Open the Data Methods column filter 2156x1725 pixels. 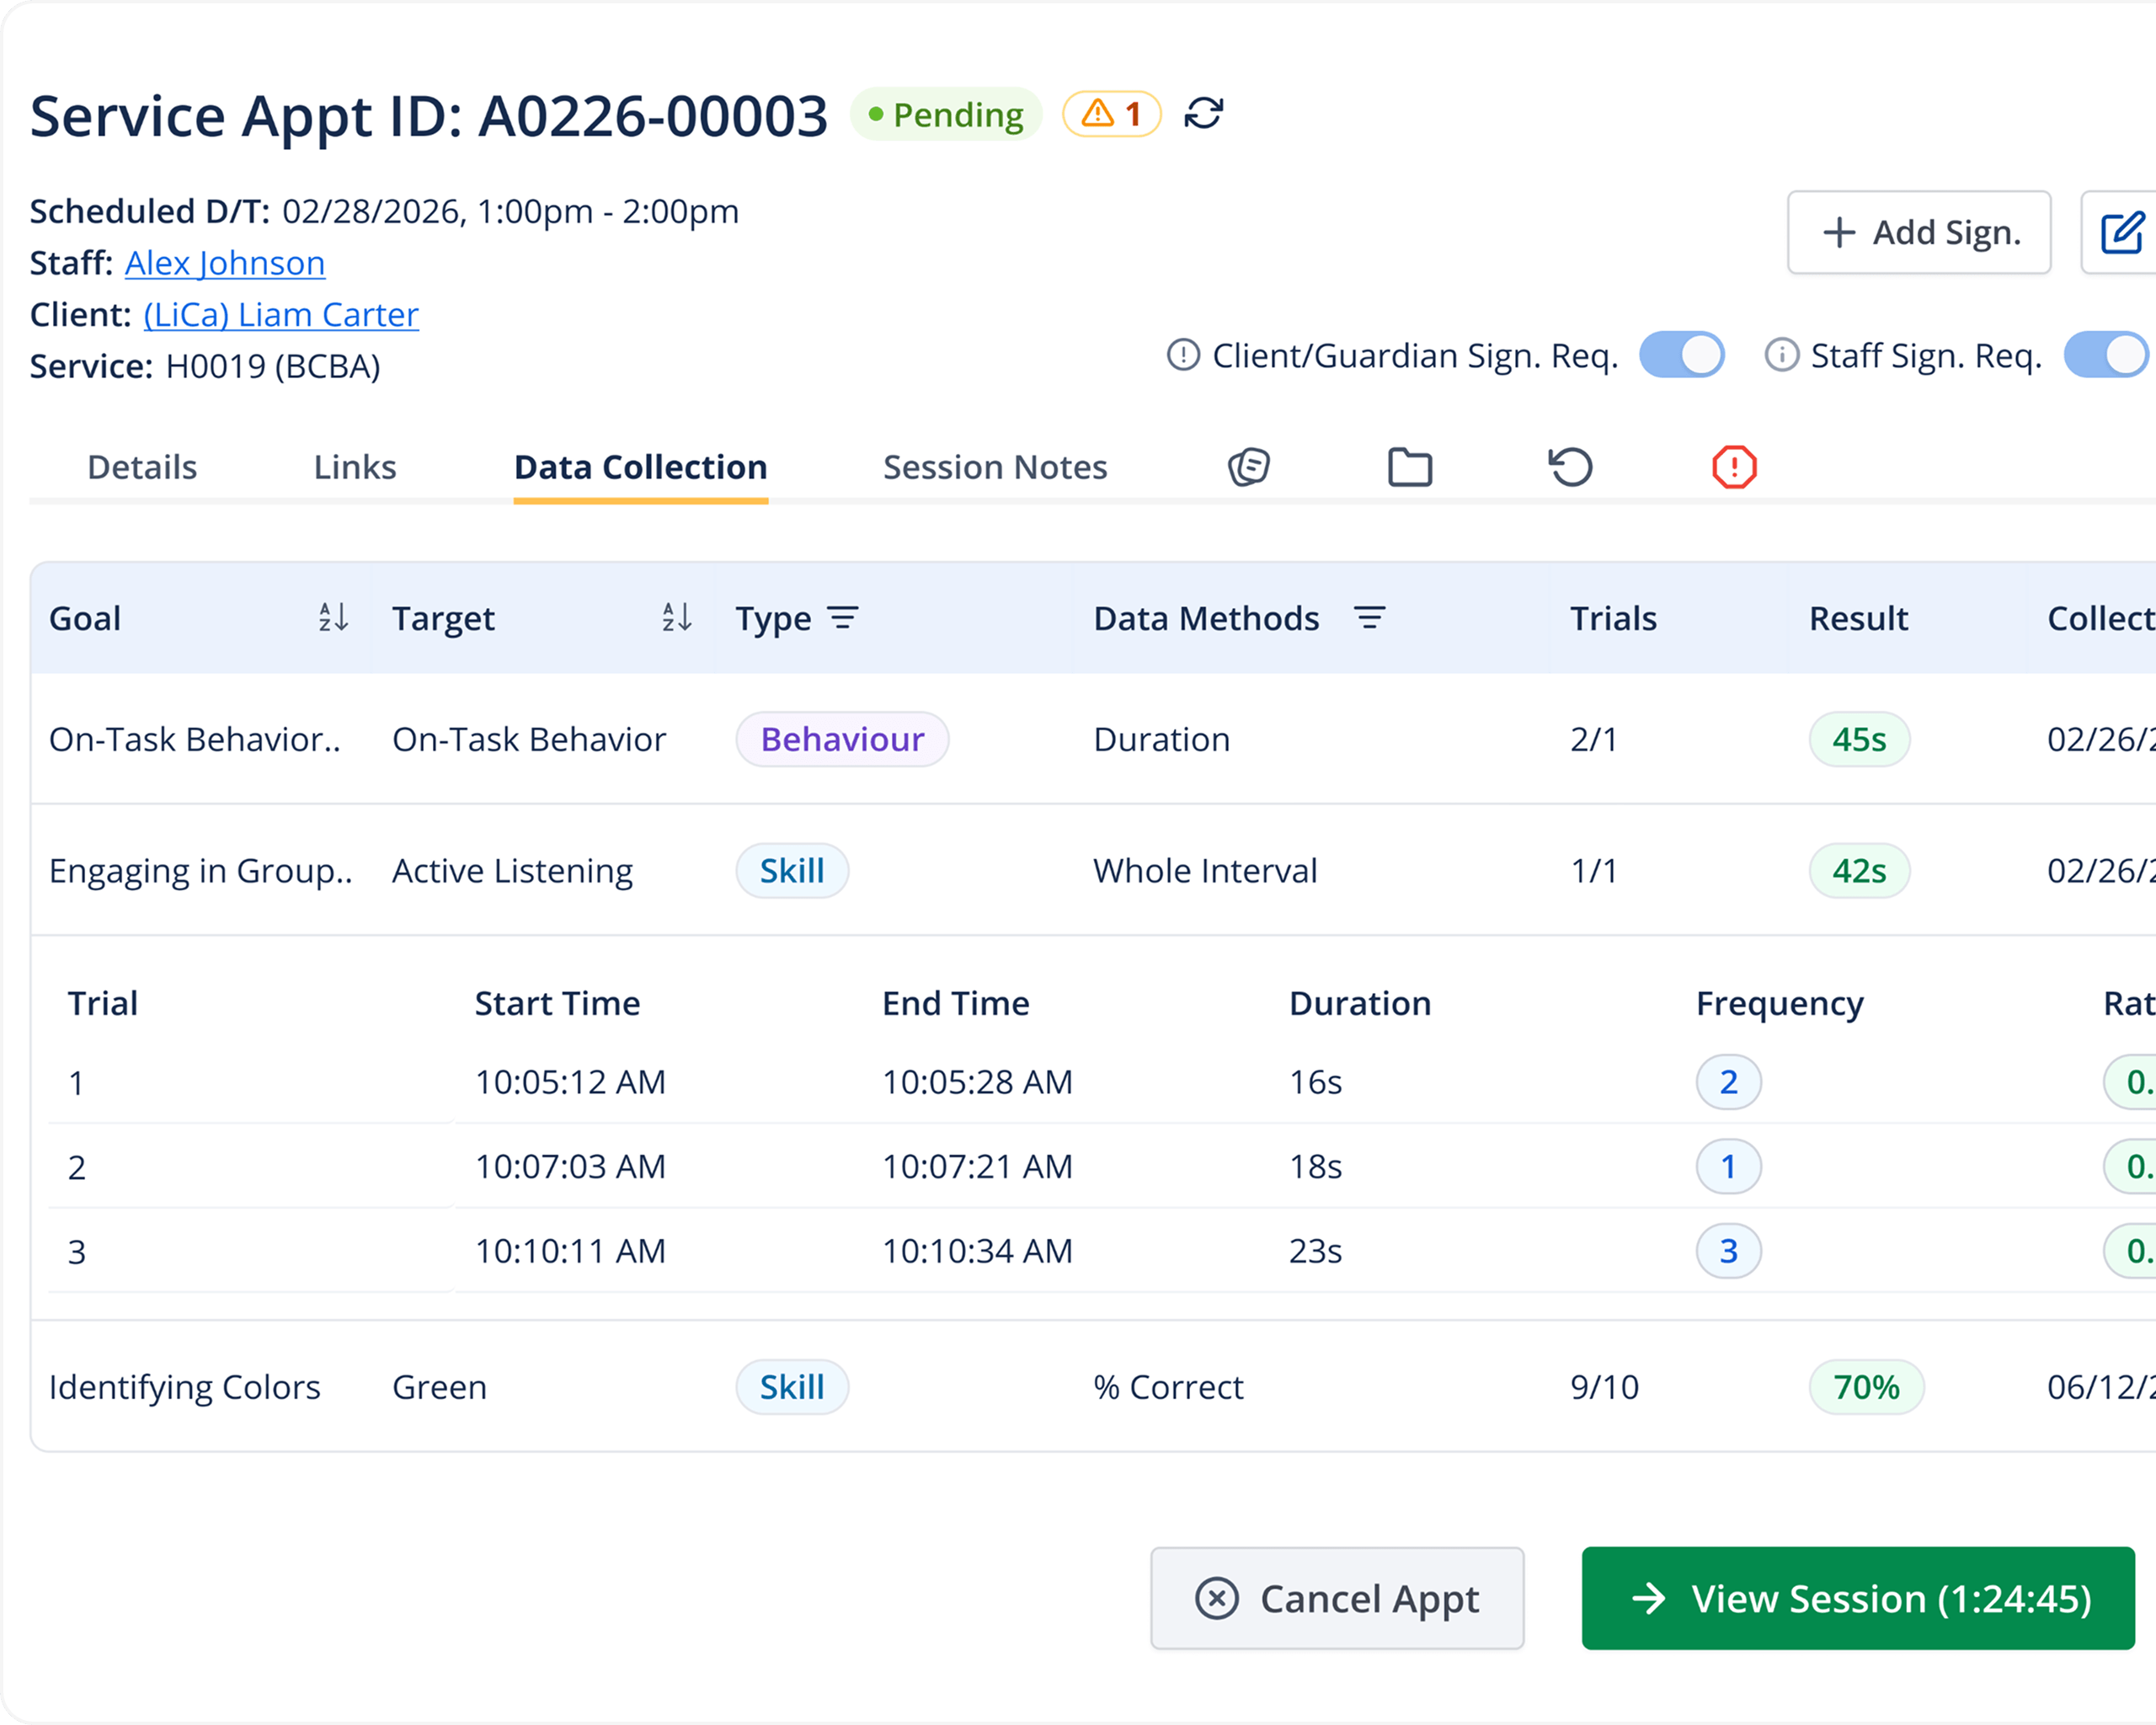(1369, 618)
